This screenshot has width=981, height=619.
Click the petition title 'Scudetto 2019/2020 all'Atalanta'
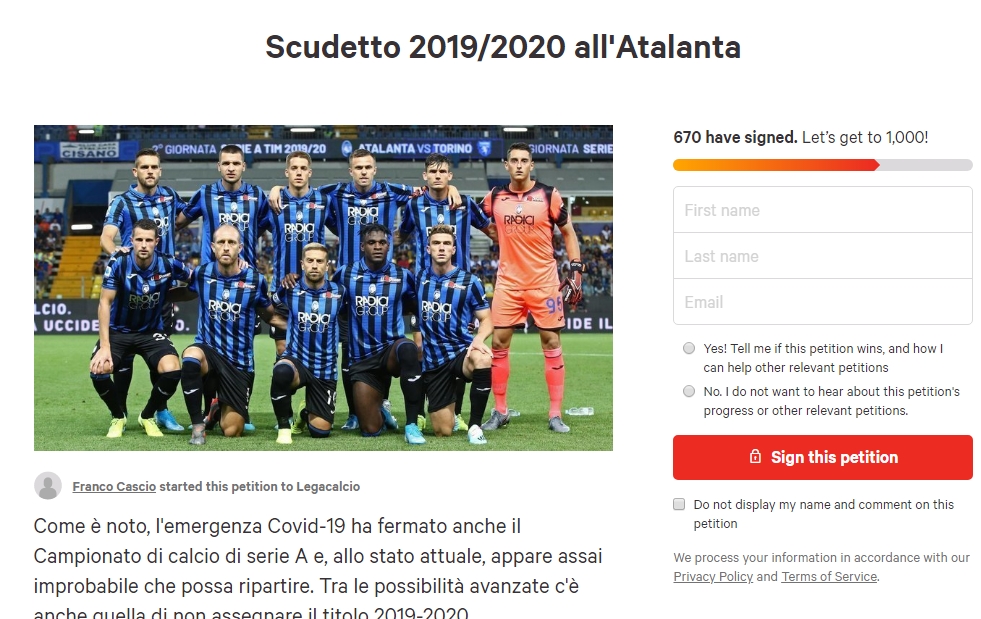tap(503, 47)
